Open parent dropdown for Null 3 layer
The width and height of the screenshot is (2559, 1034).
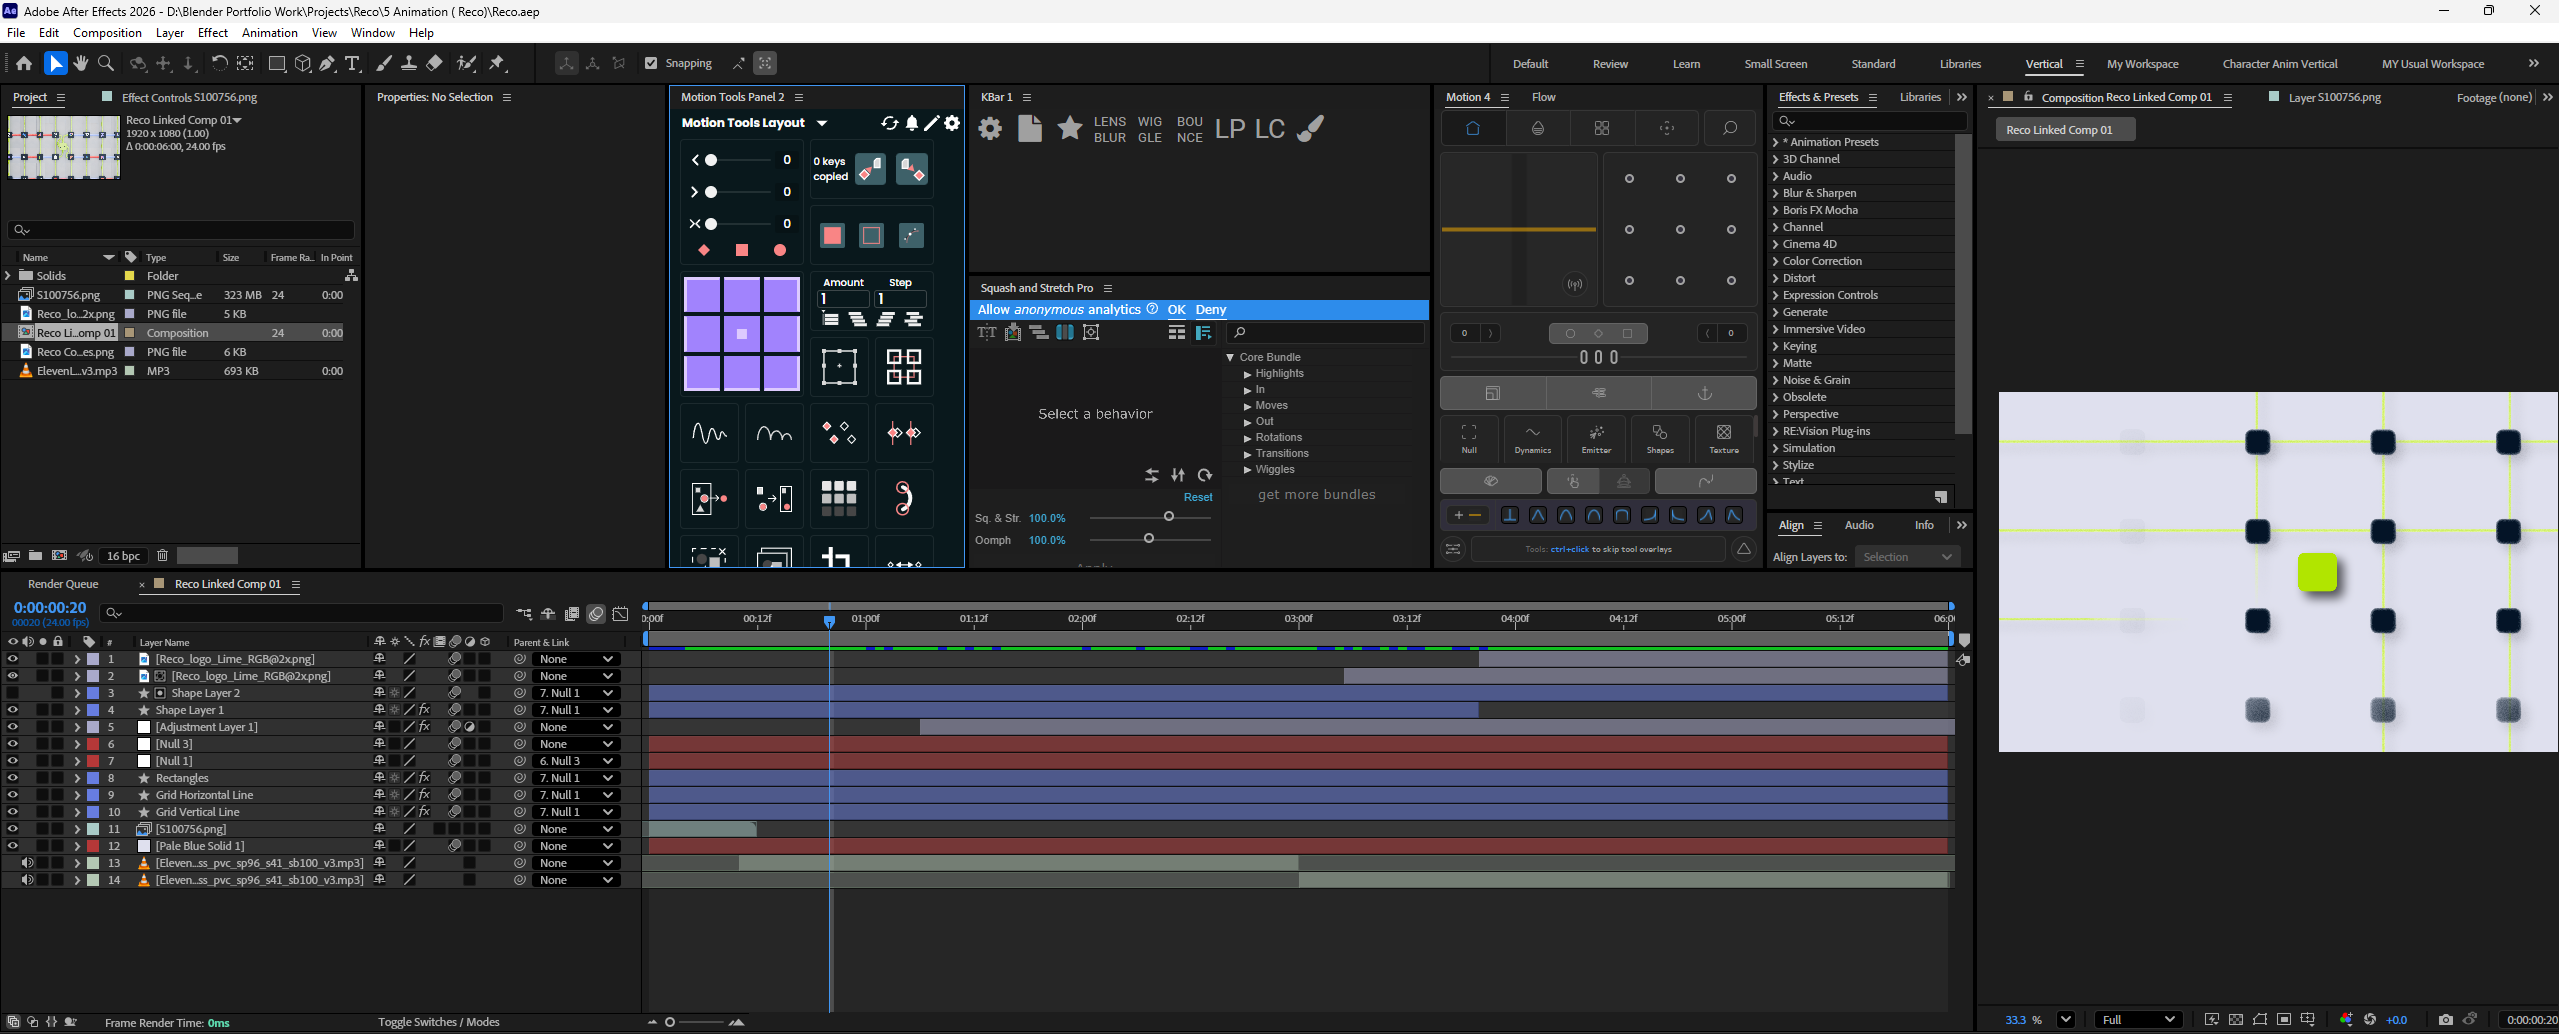576,744
